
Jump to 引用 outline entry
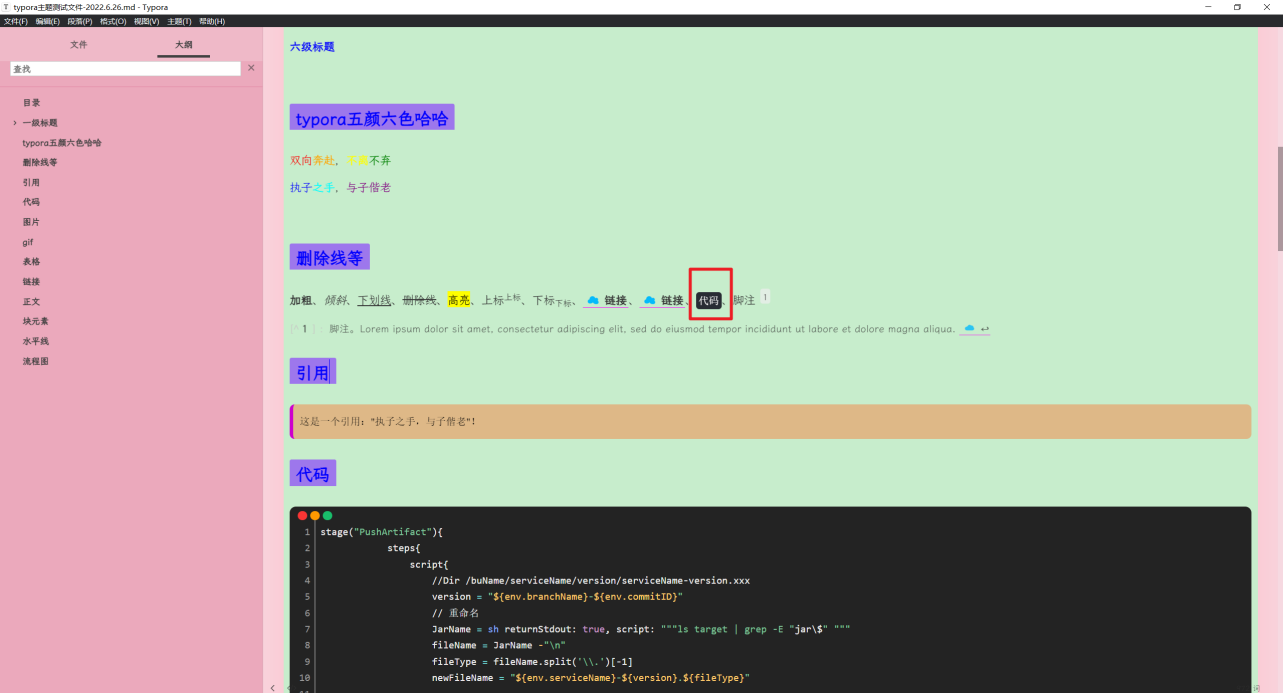[32, 183]
